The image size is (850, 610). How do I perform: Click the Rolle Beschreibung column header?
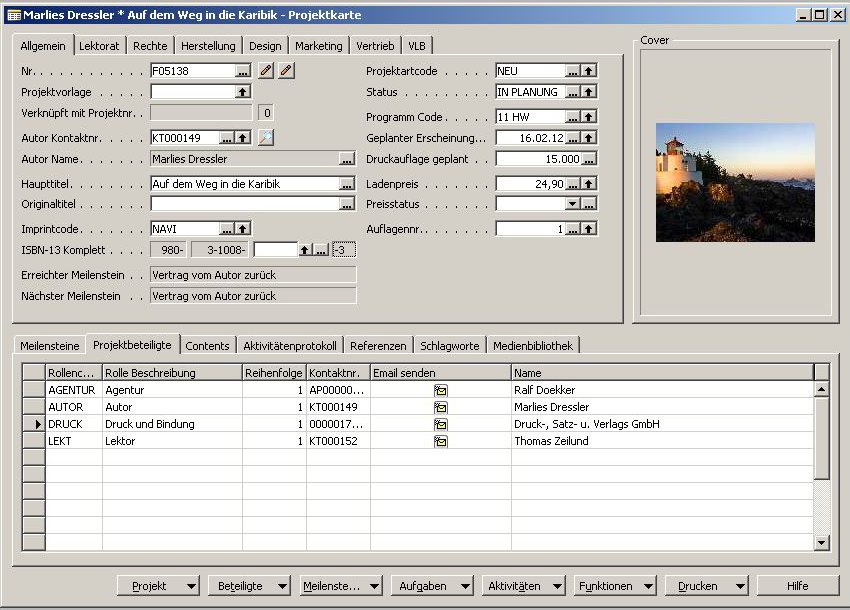[x=172, y=373]
